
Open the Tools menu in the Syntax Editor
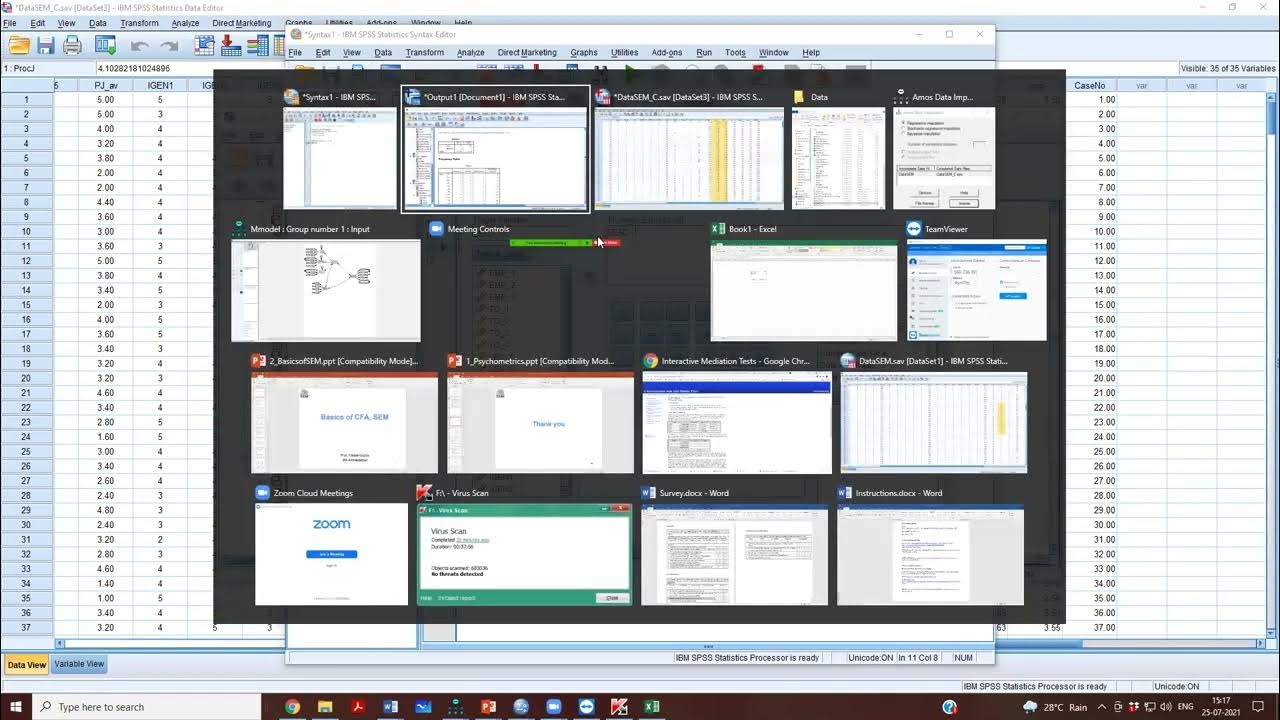point(735,53)
